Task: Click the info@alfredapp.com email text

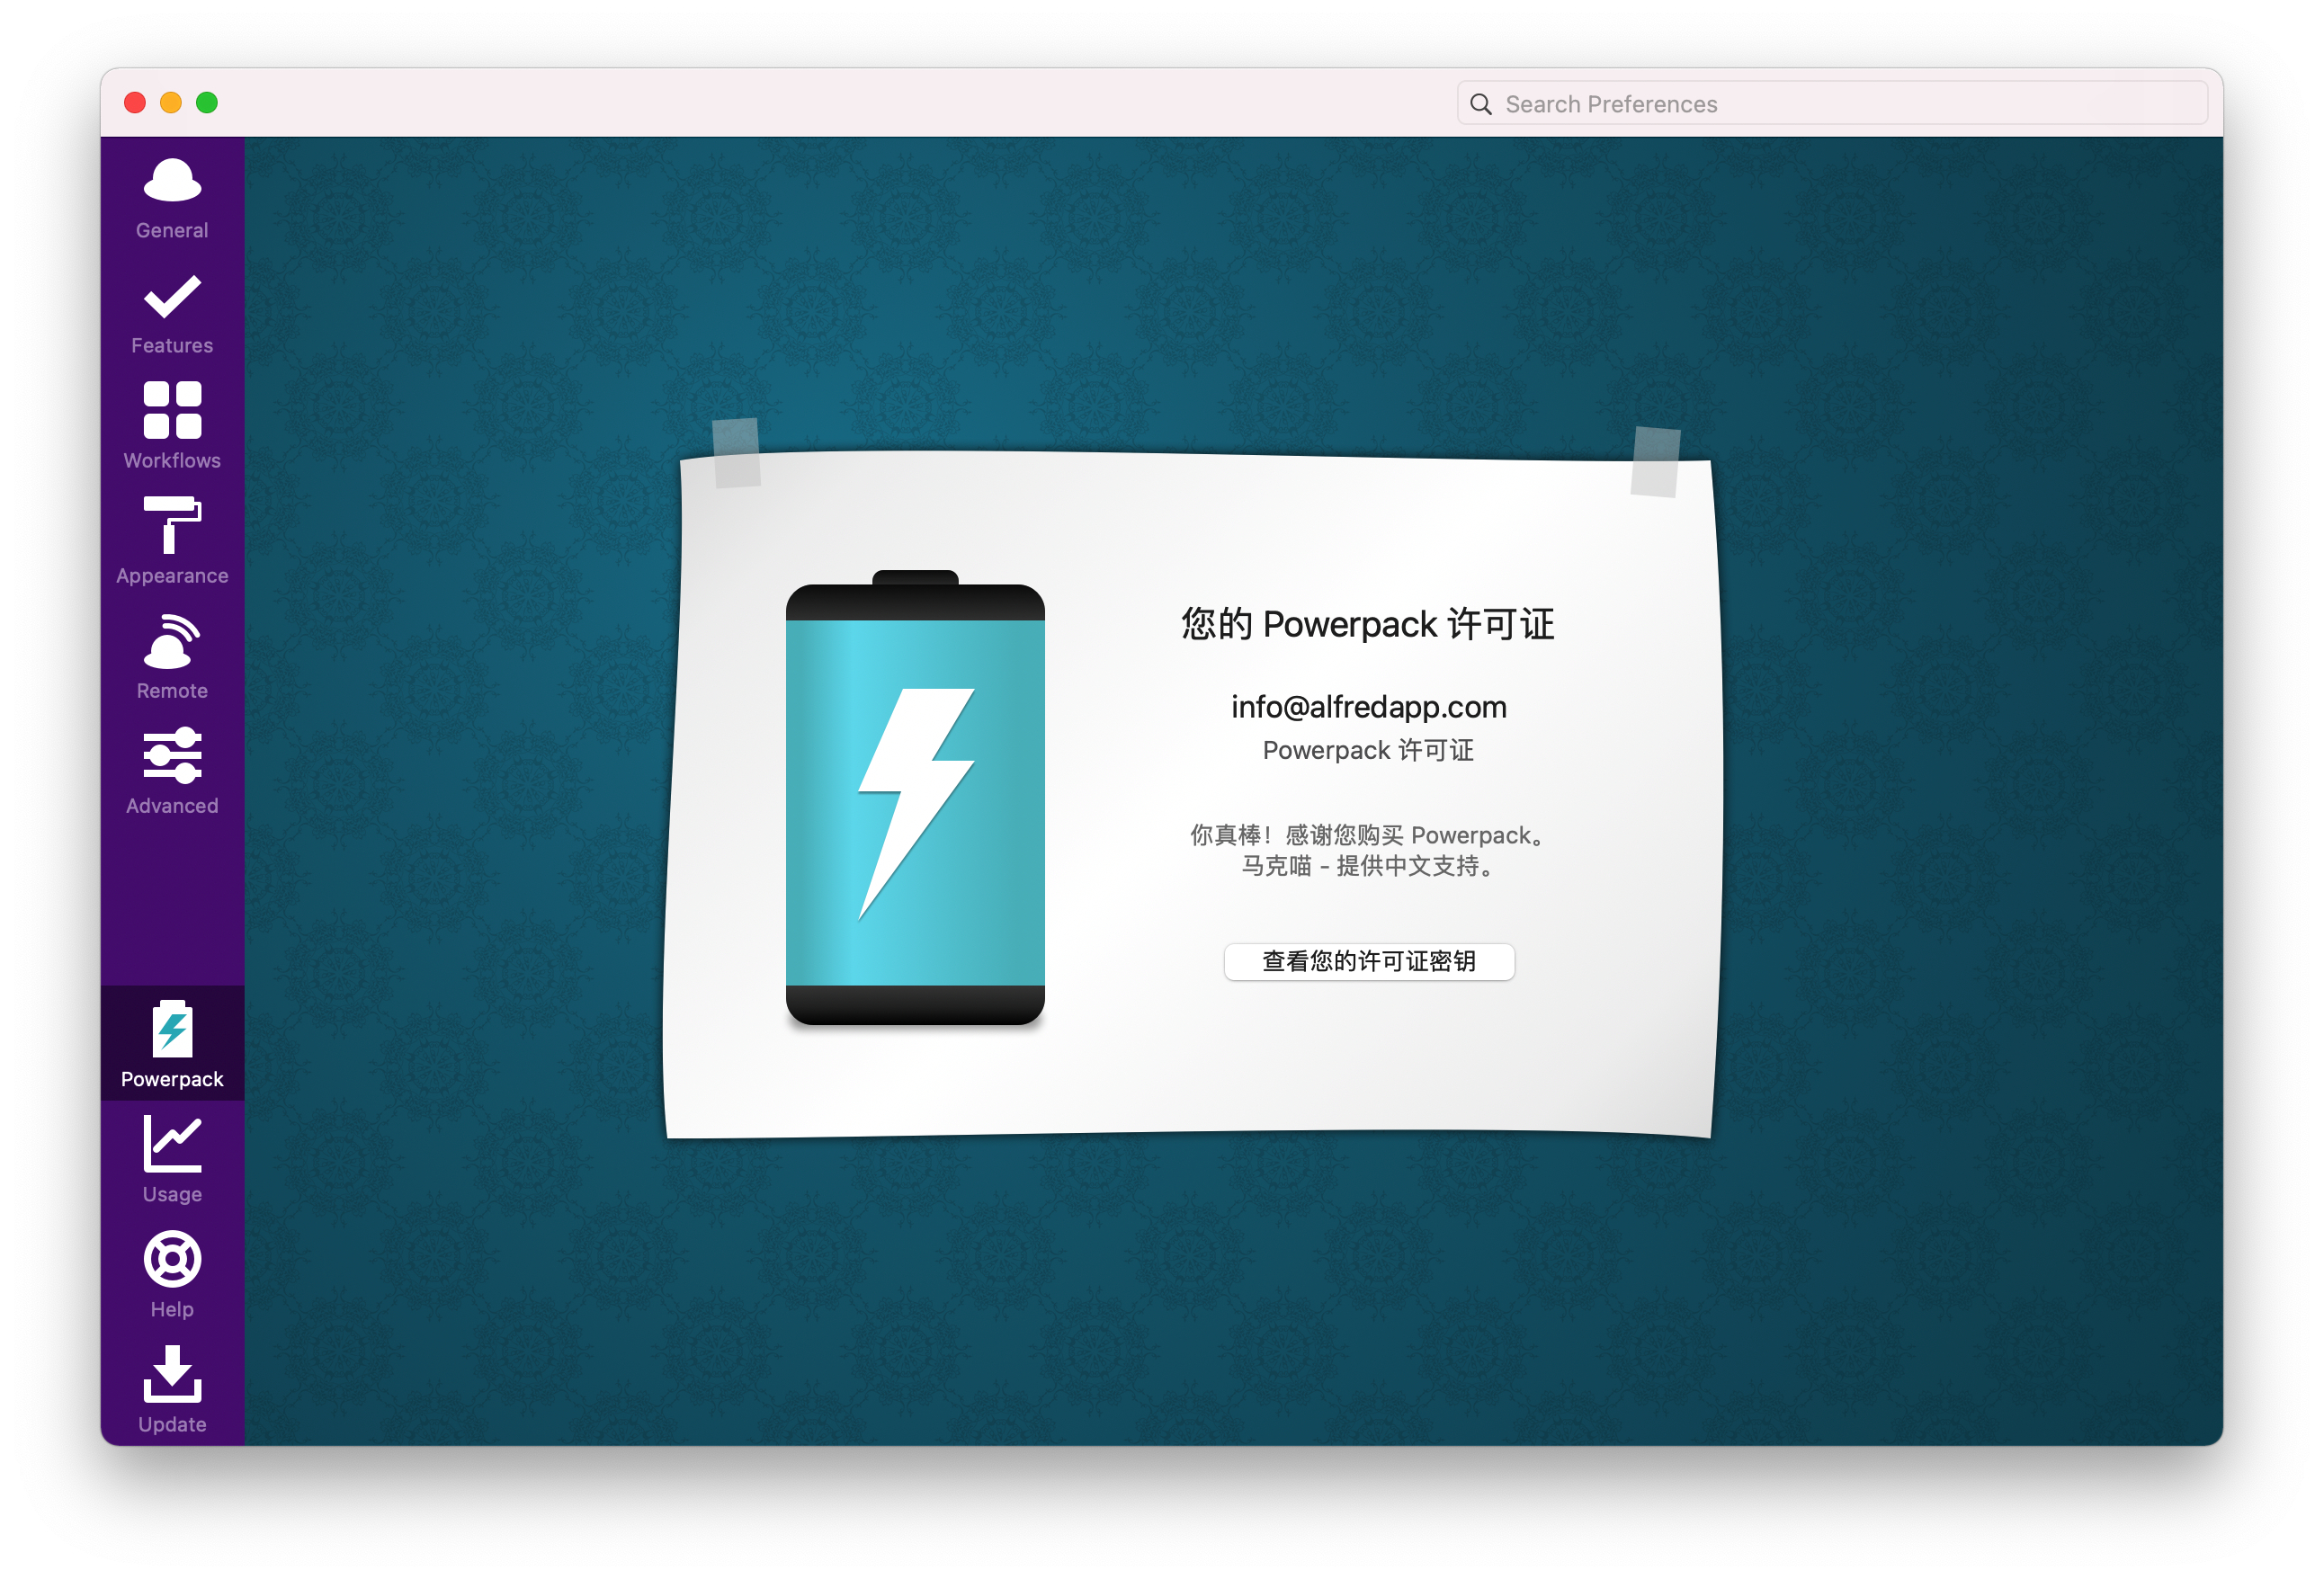Action: (1368, 707)
